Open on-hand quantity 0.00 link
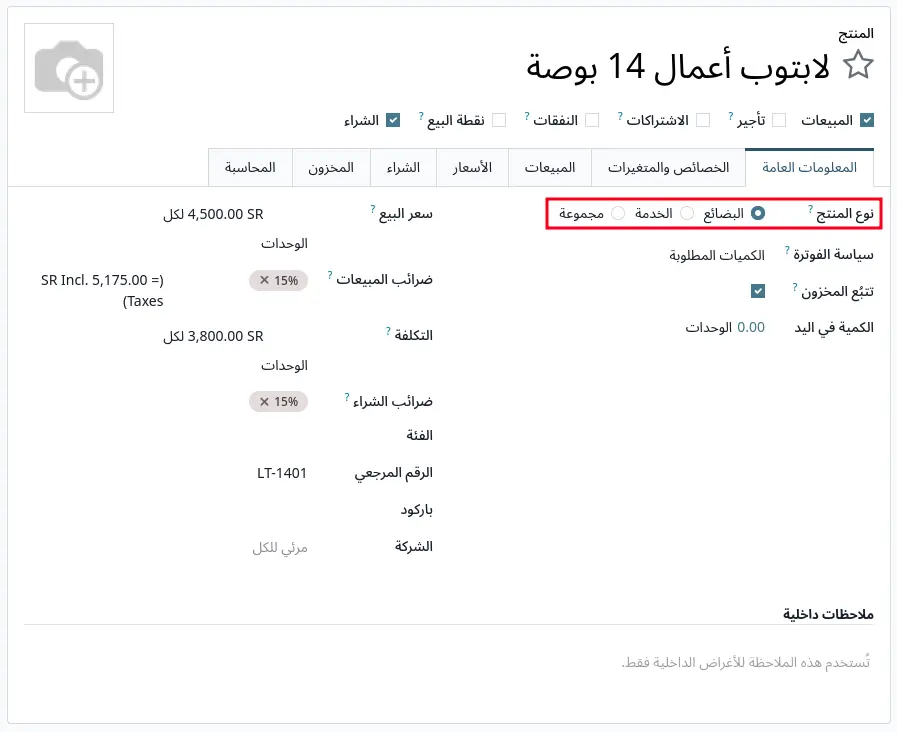The image size is (897, 732). click(x=751, y=328)
